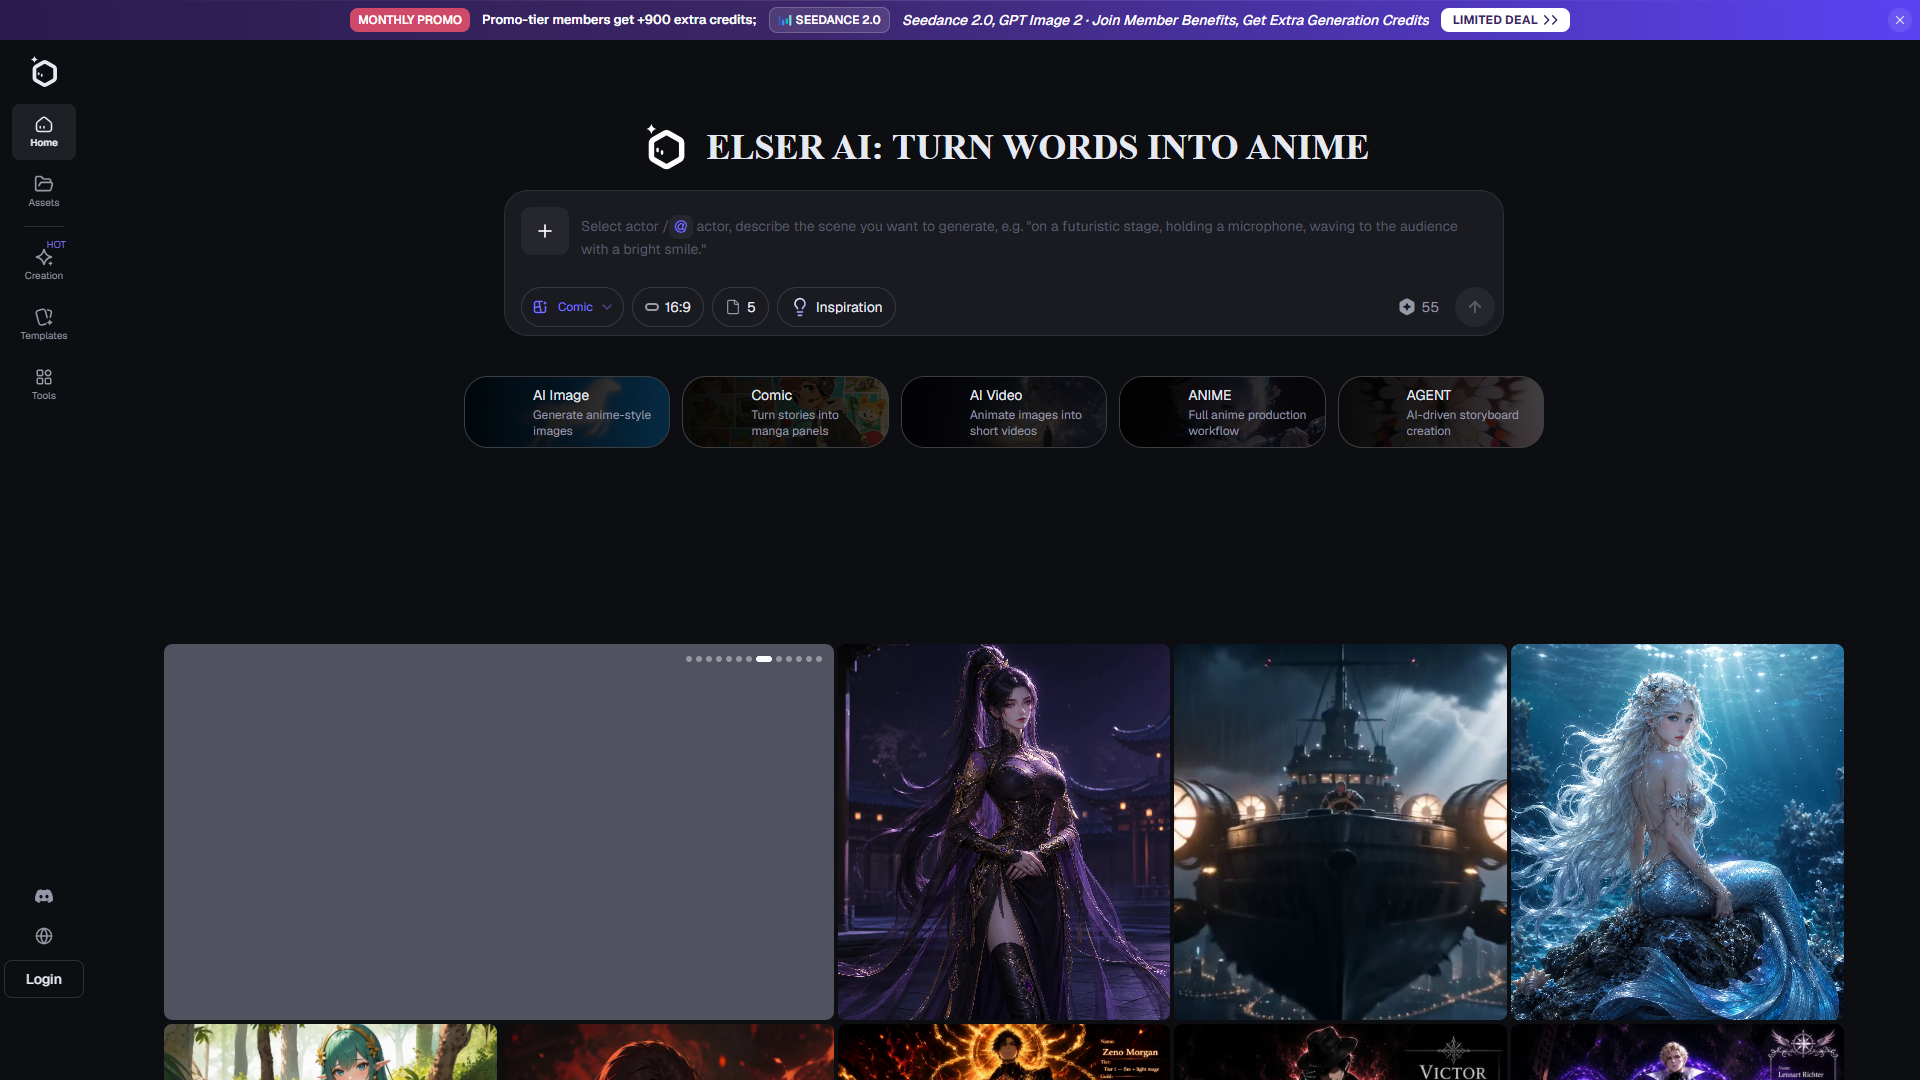Click the @ actor mention icon
The width and height of the screenshot is (1920, 1080).
coord(681,226)
